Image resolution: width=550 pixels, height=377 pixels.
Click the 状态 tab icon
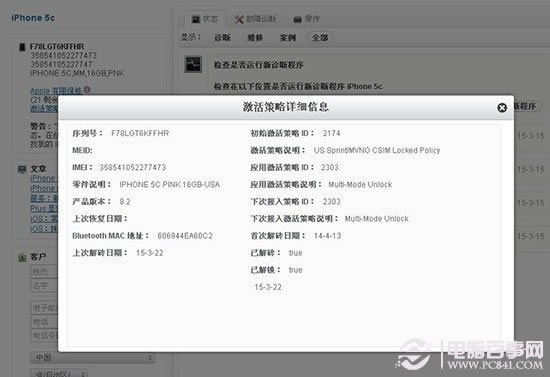pyautogui.click(x=196, y=19)
